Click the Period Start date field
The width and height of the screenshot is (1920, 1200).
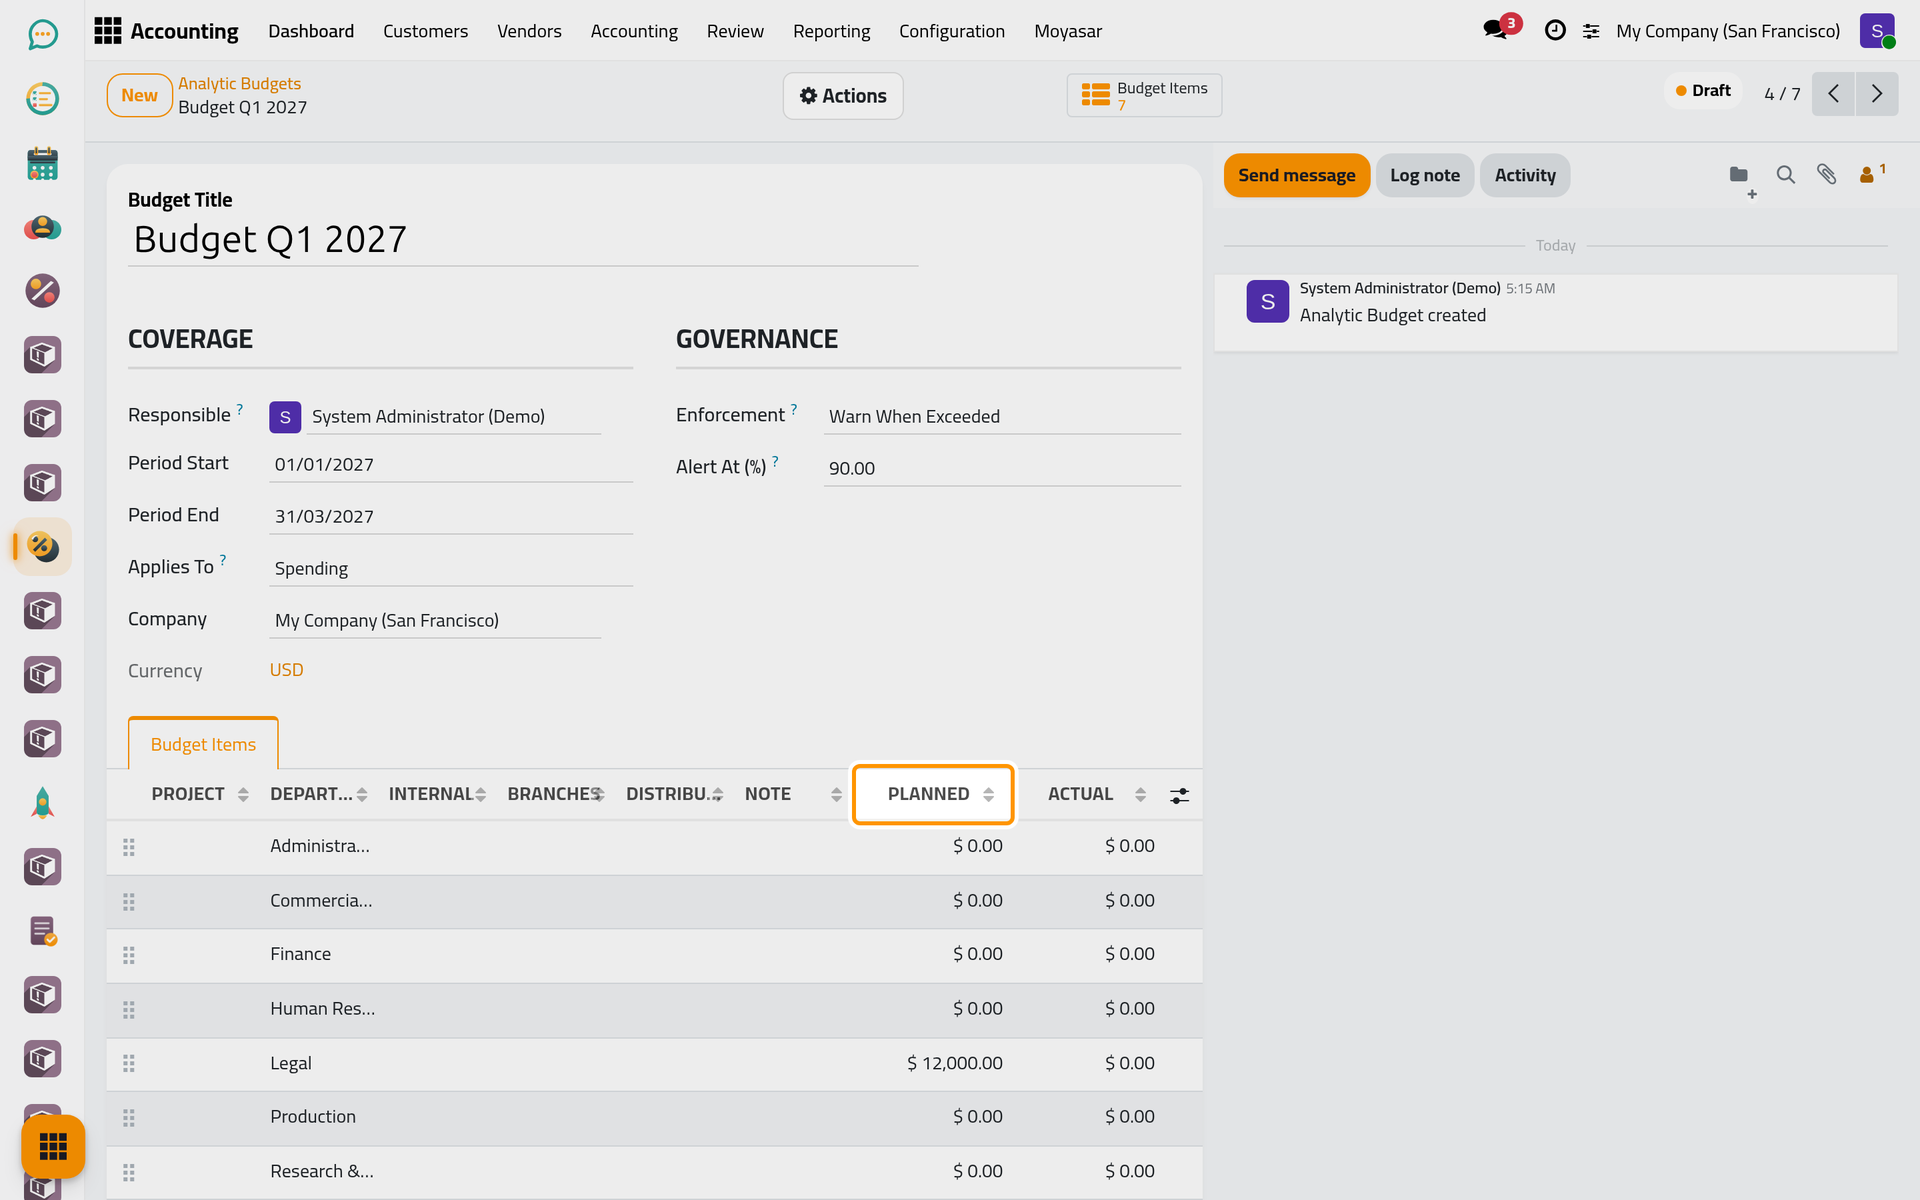(x=451, y=465)
